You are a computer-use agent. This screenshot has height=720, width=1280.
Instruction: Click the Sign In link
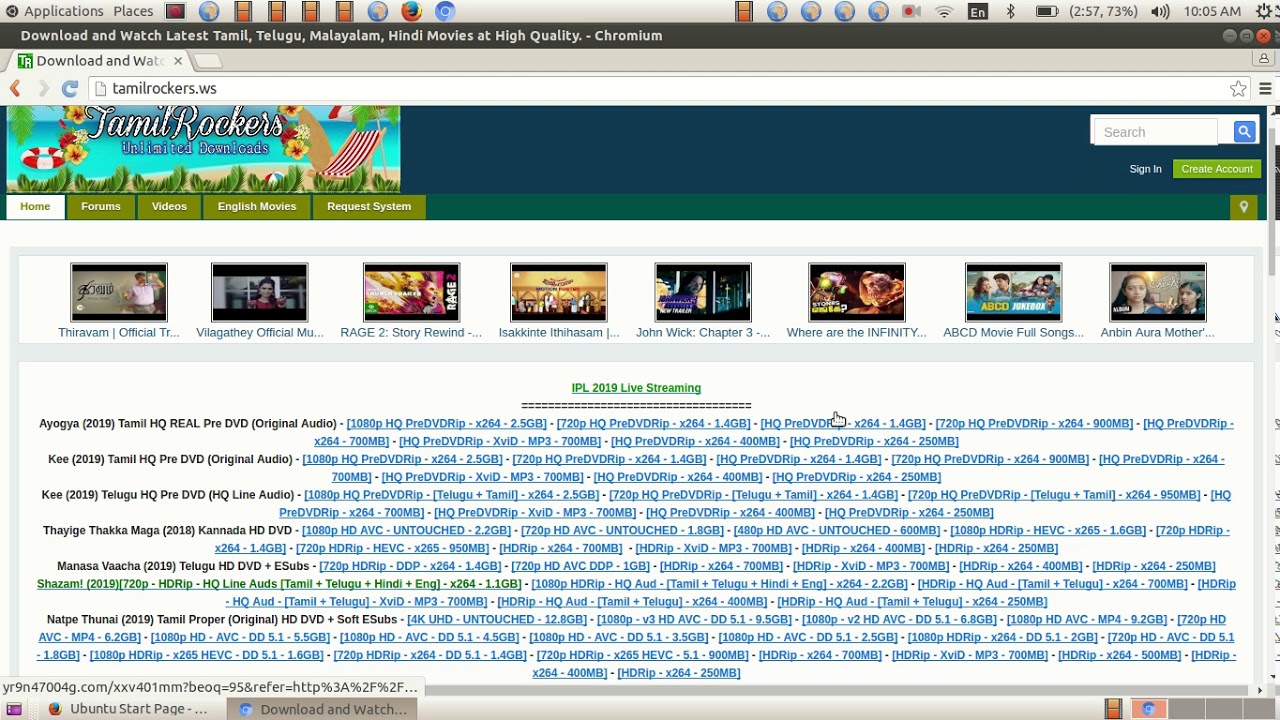(1145, 169)
